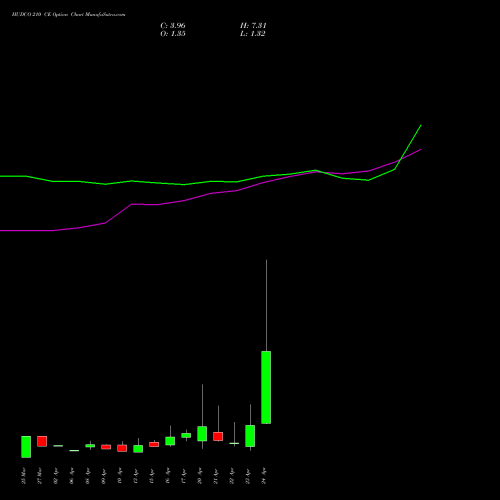Click the green candle for 25 Mar
500x500 pixels.
26,447
